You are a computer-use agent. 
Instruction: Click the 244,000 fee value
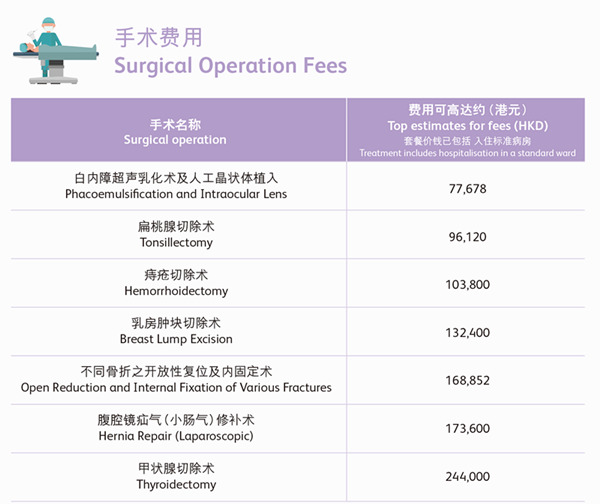click(469, 477)
